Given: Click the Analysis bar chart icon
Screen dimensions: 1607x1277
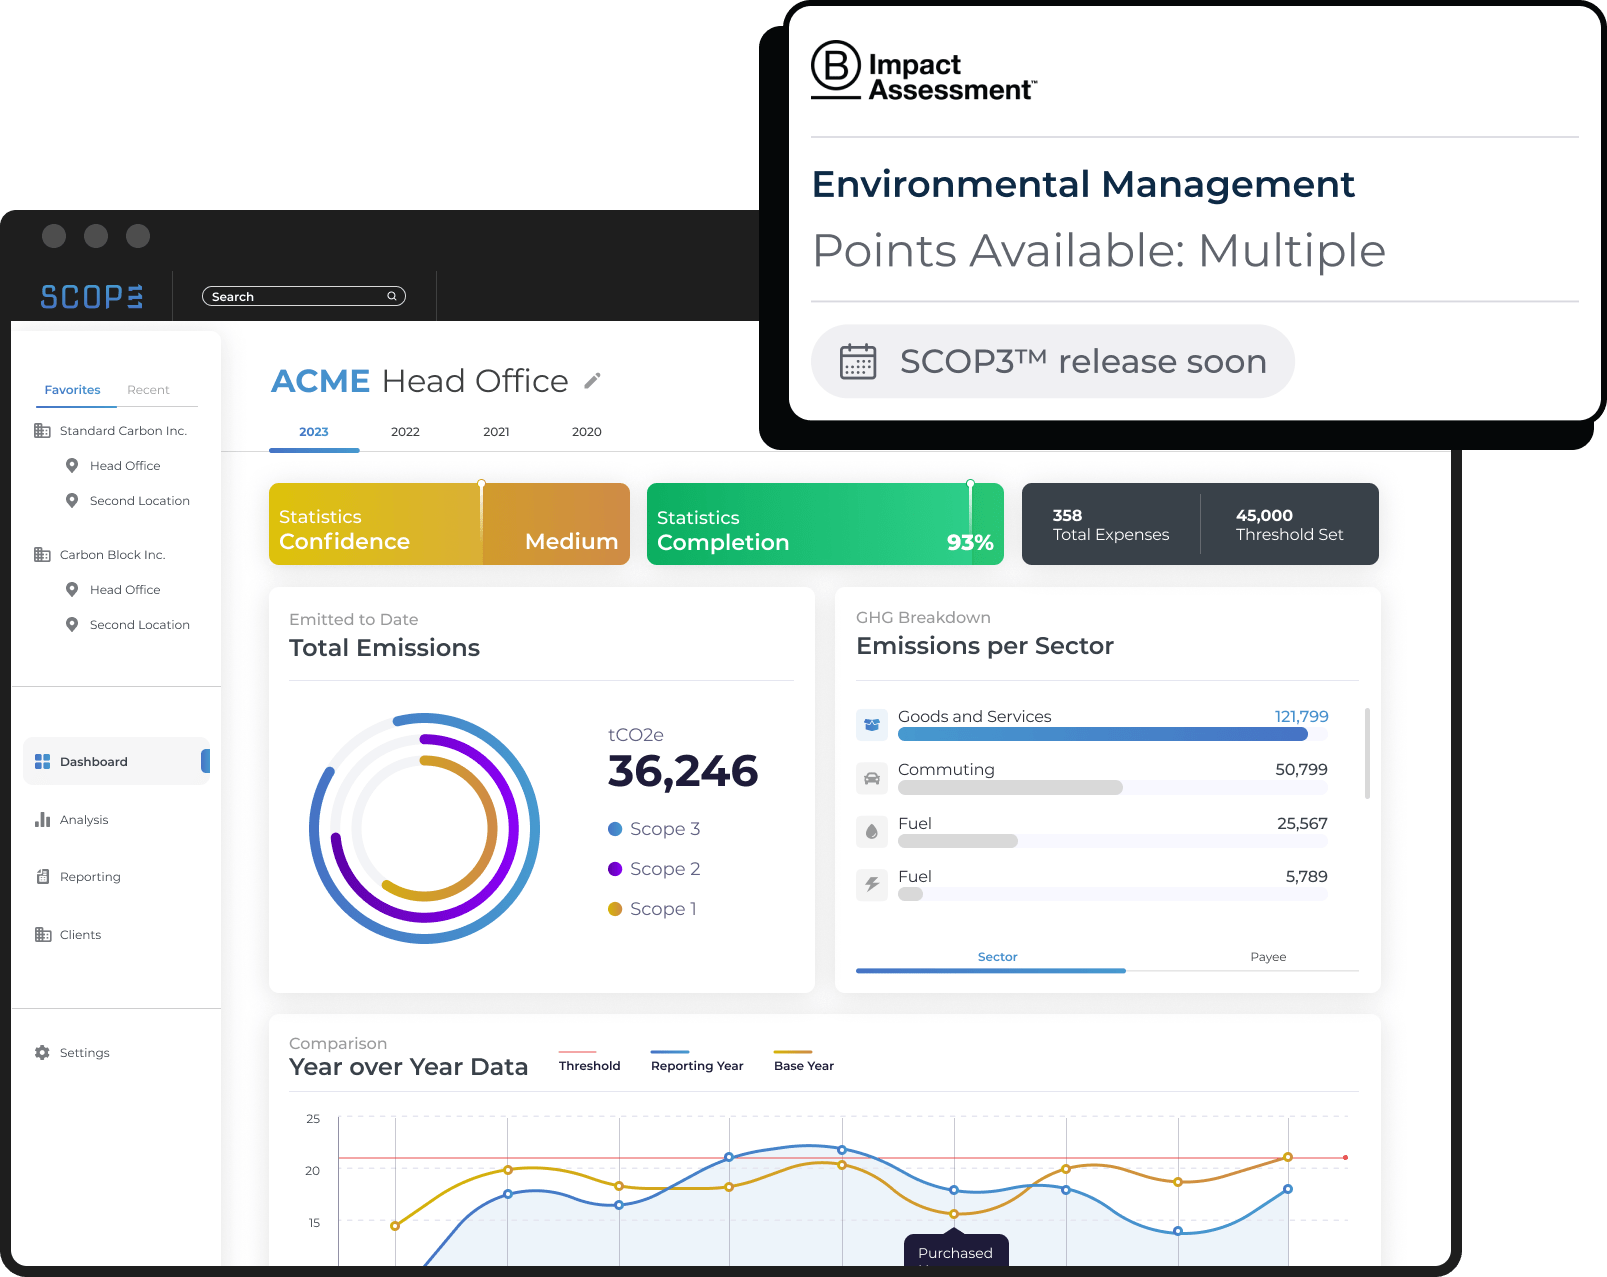Looking at the screenshot, I should point(42,820).
